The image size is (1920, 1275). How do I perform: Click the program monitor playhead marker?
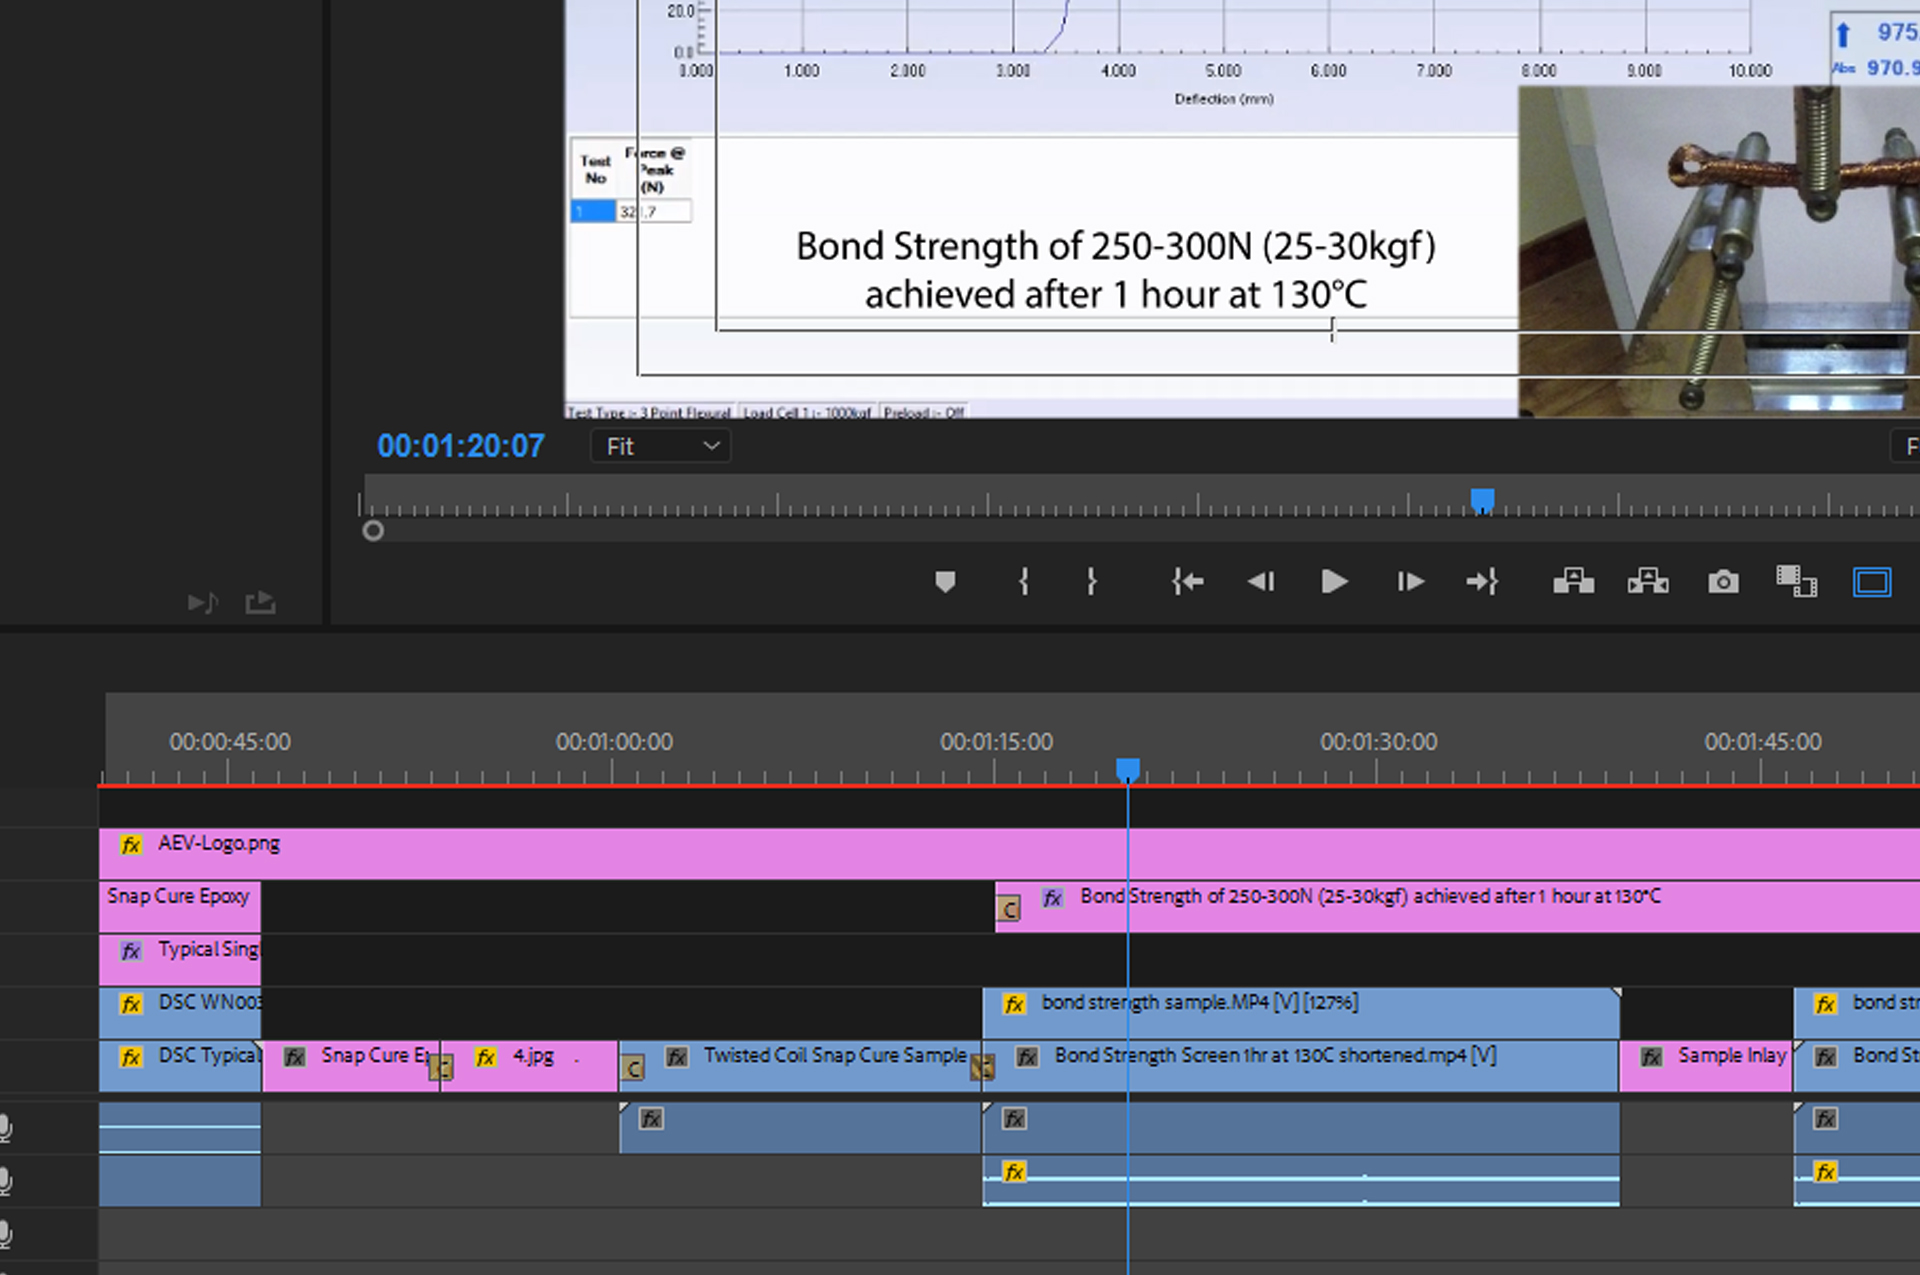tap(1482, 500)
